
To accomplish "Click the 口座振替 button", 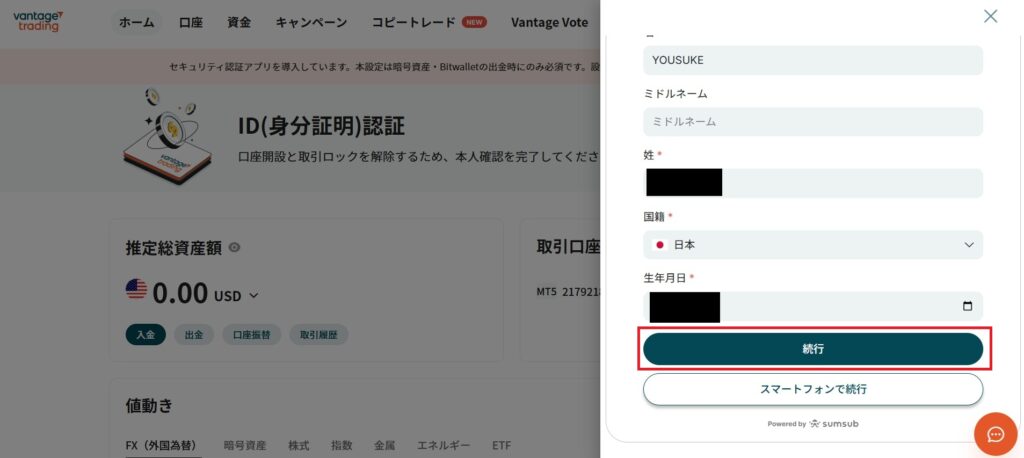I will [x=251, y=335].
